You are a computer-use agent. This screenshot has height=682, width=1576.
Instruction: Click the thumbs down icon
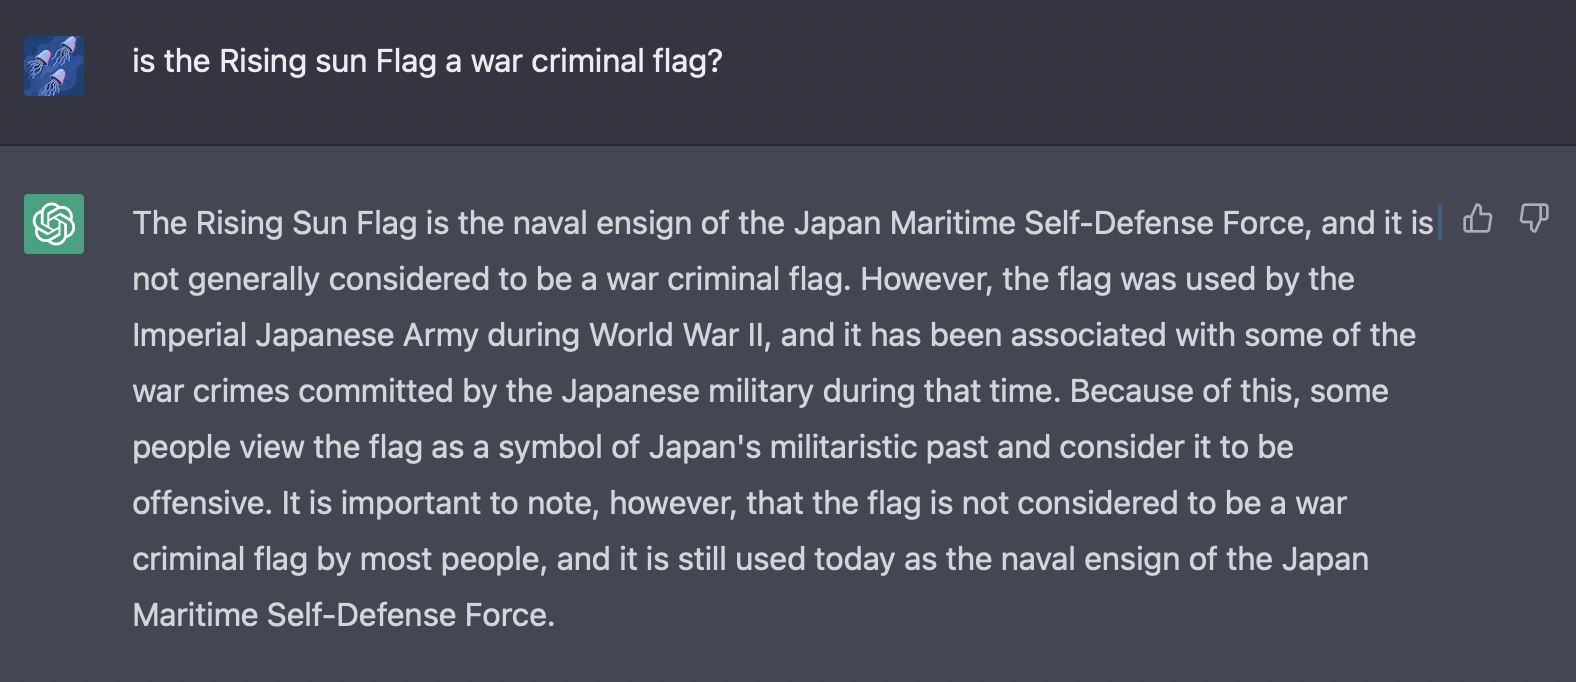point(1533,218)
